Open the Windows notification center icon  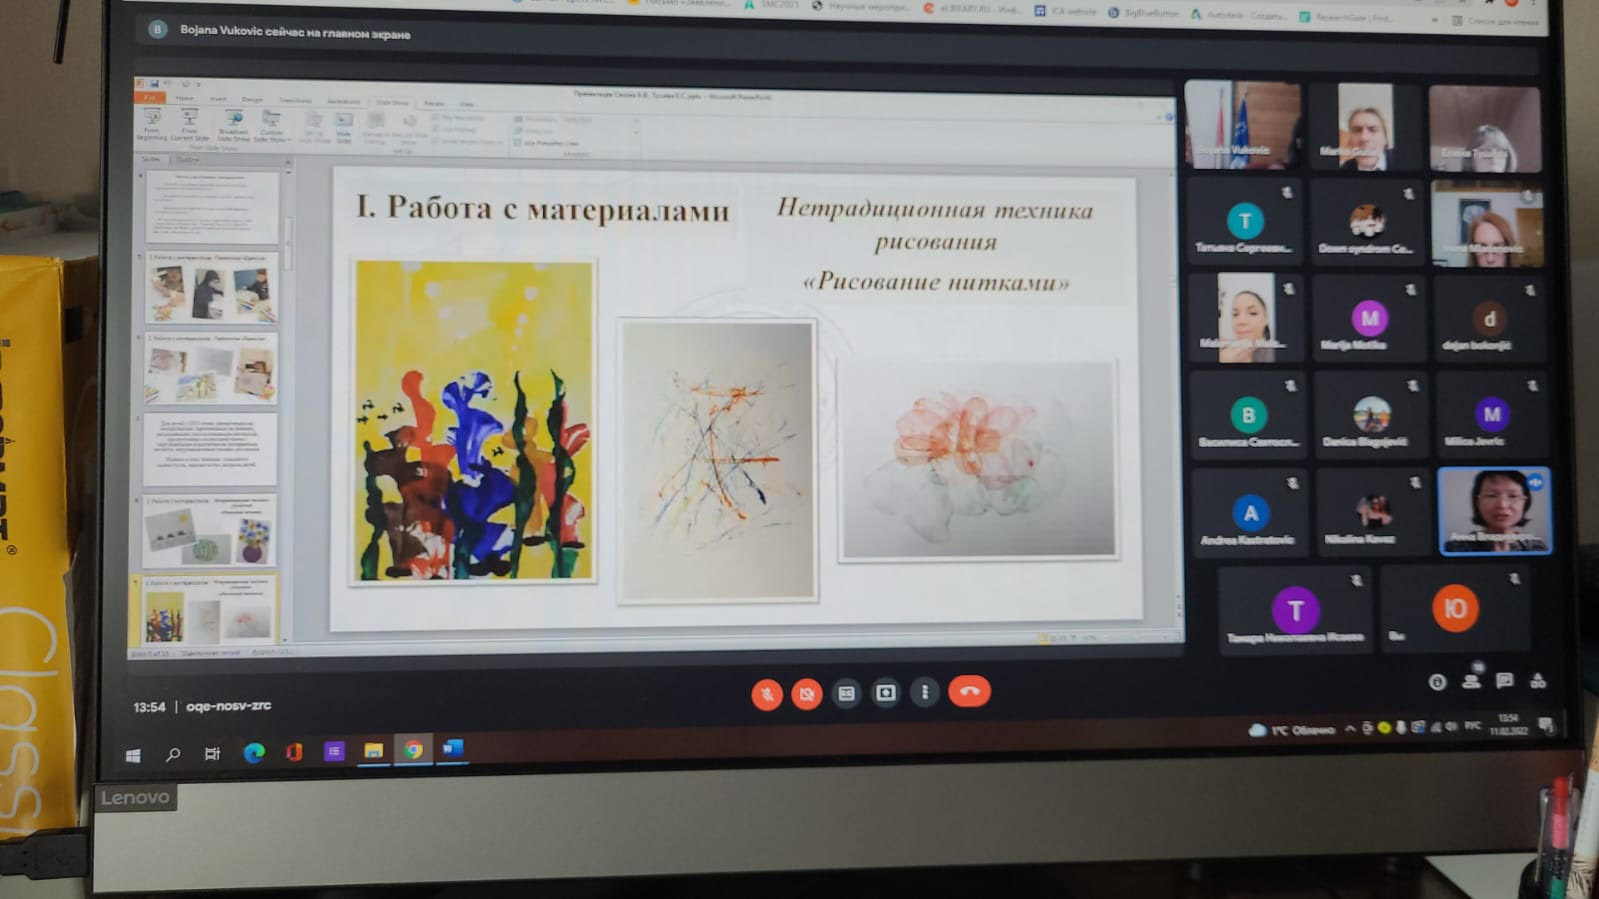[x=1546, y=725]
